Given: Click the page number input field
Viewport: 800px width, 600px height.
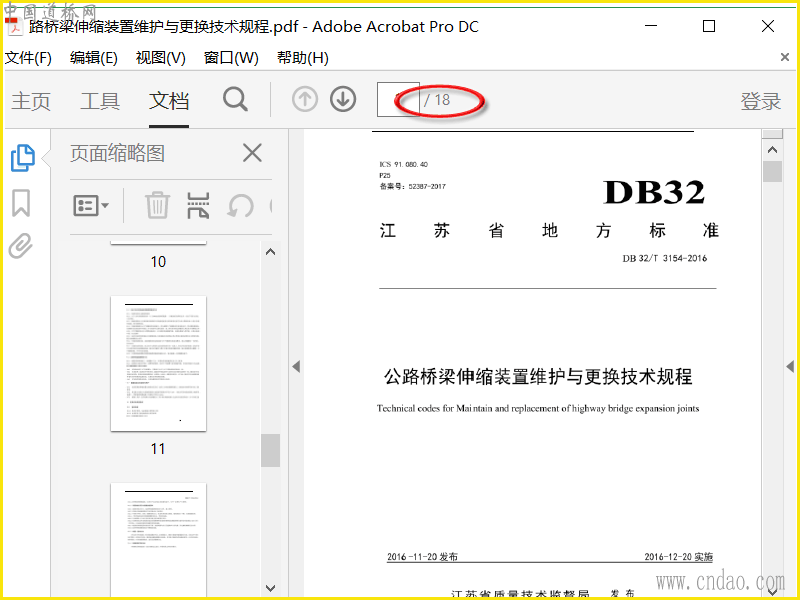Looking at the screenshot, I should [x=398, y=99].
